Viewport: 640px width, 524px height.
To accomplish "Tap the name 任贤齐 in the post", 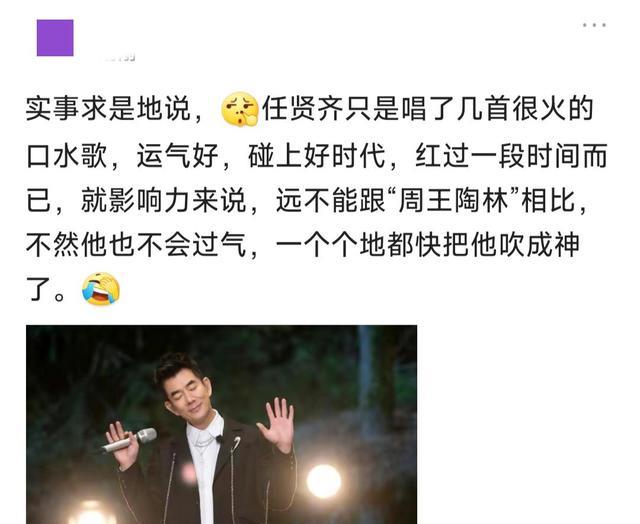I will click(x=303, y=109).
